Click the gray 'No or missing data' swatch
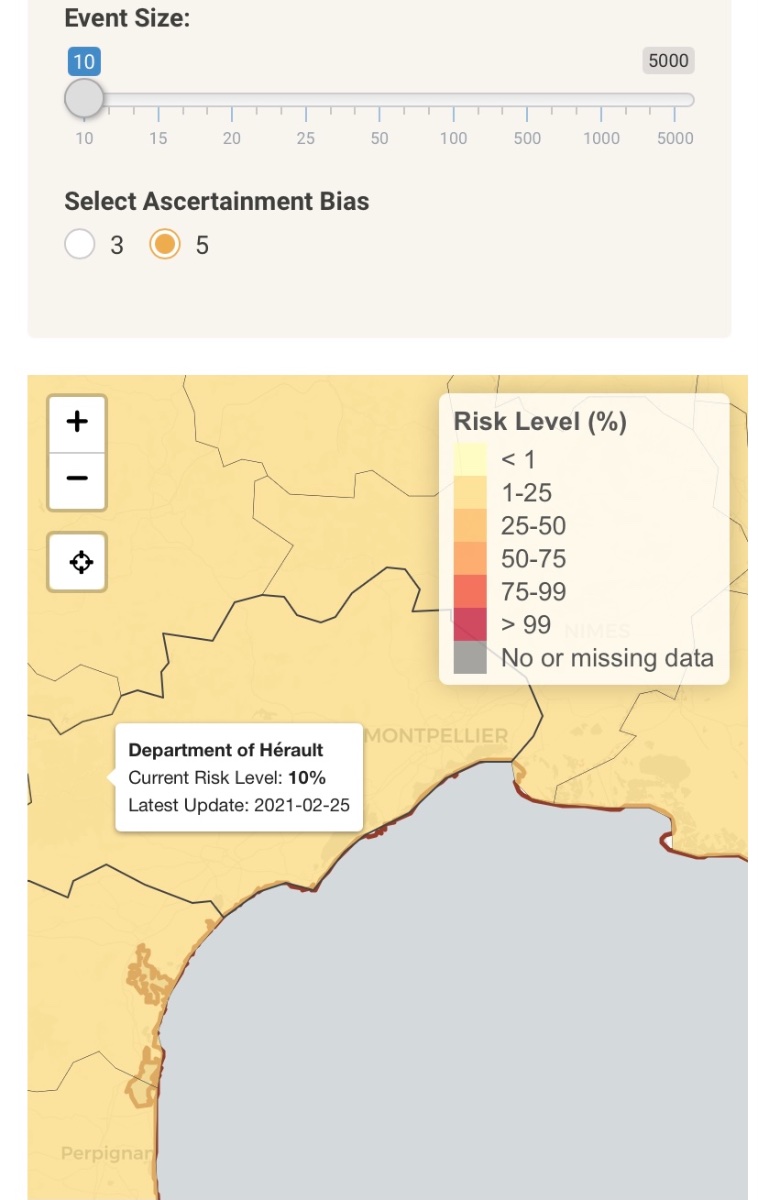Image resolution: width=758 pixels, height=1200 pixels. (470, 657)
